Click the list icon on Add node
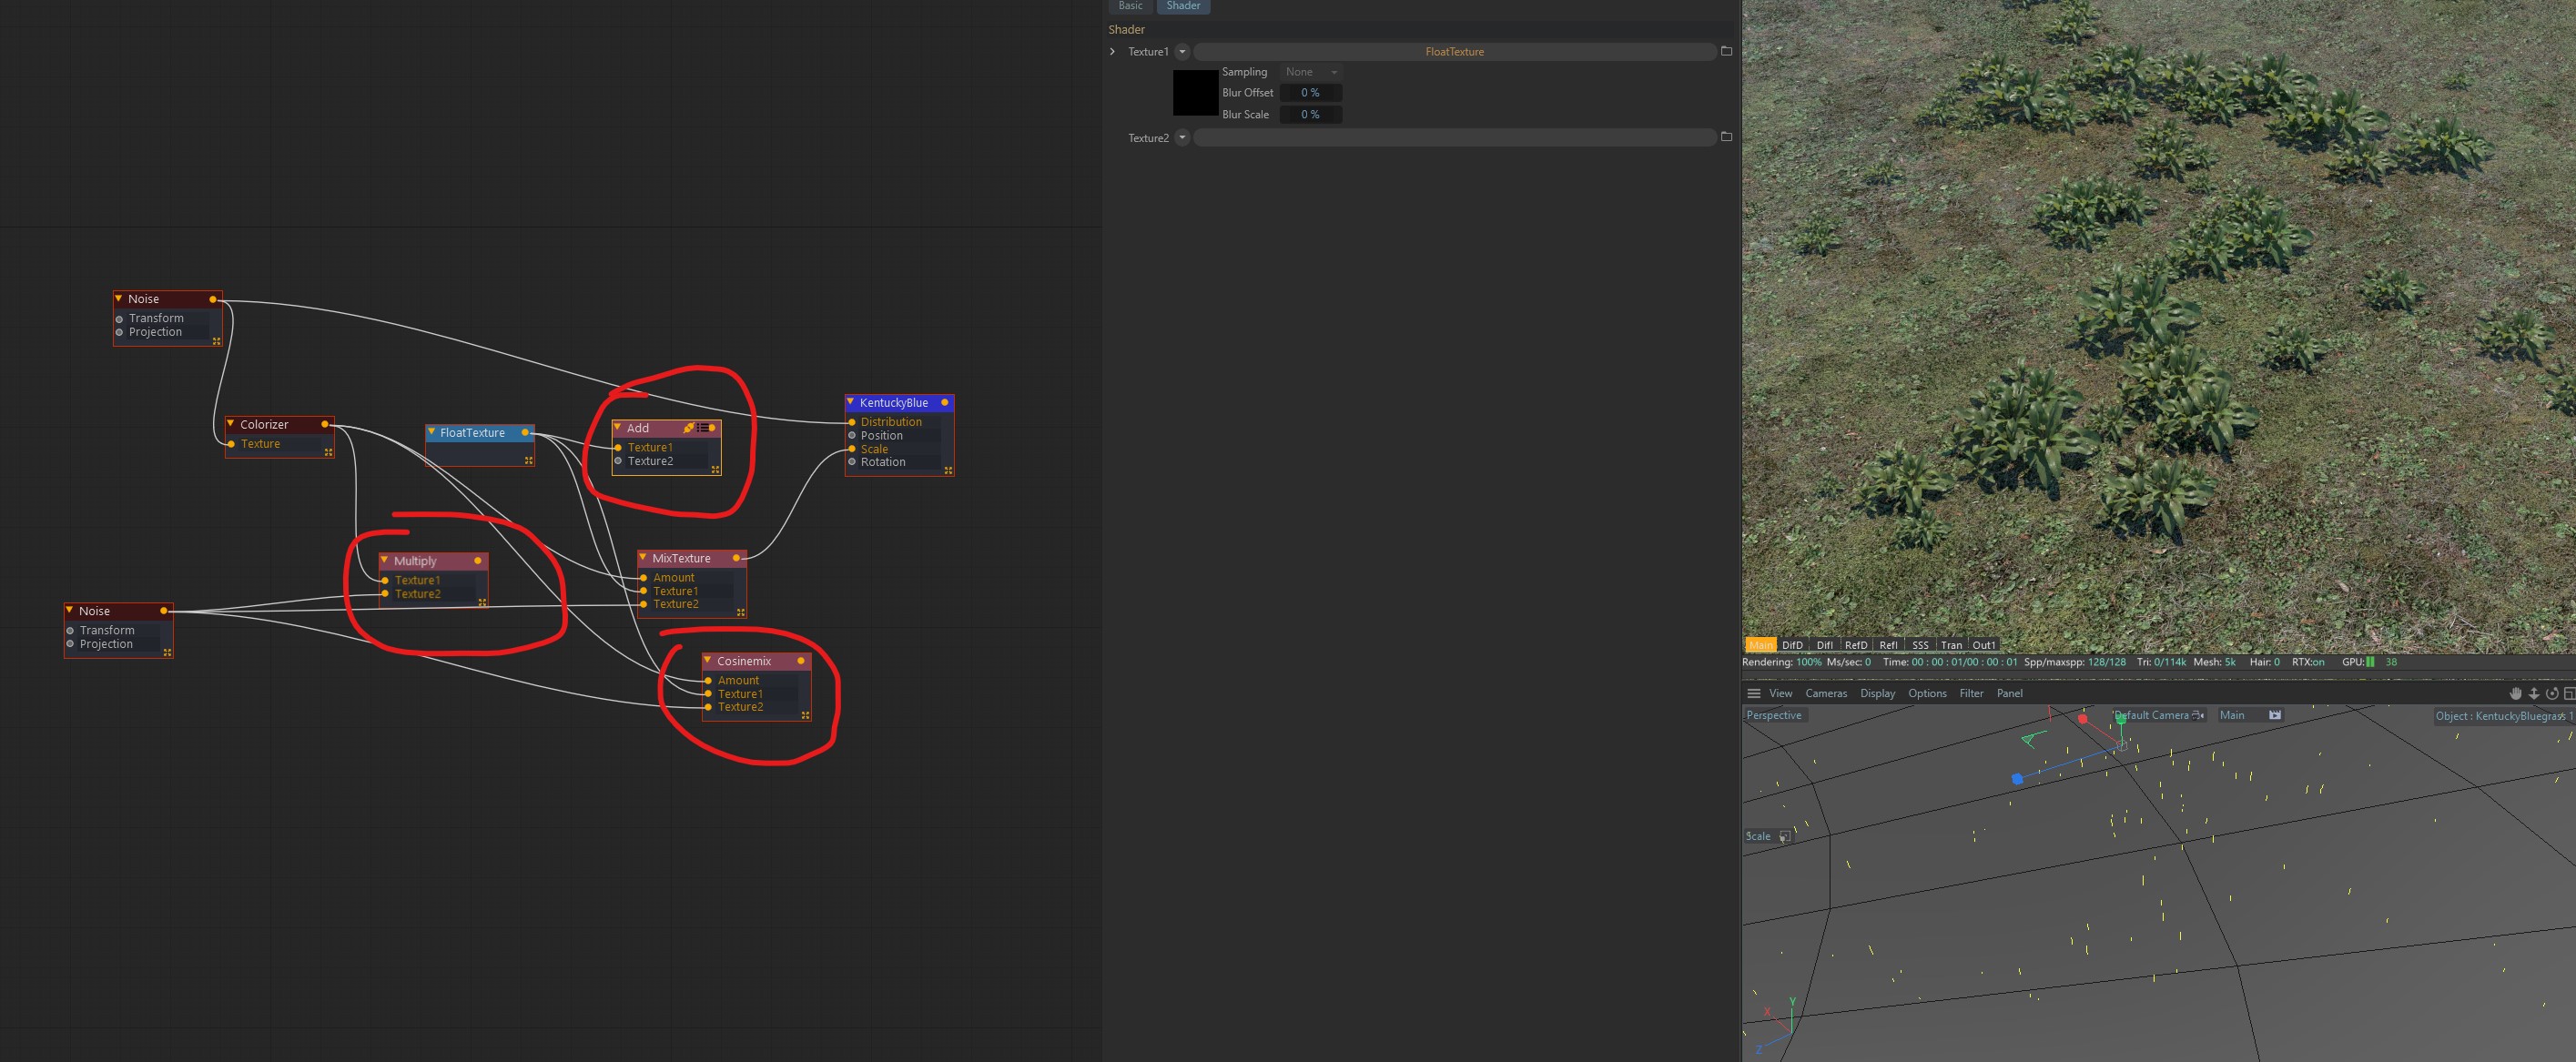This screenshot has width=2576, height=1062. (x=702, y=428)
